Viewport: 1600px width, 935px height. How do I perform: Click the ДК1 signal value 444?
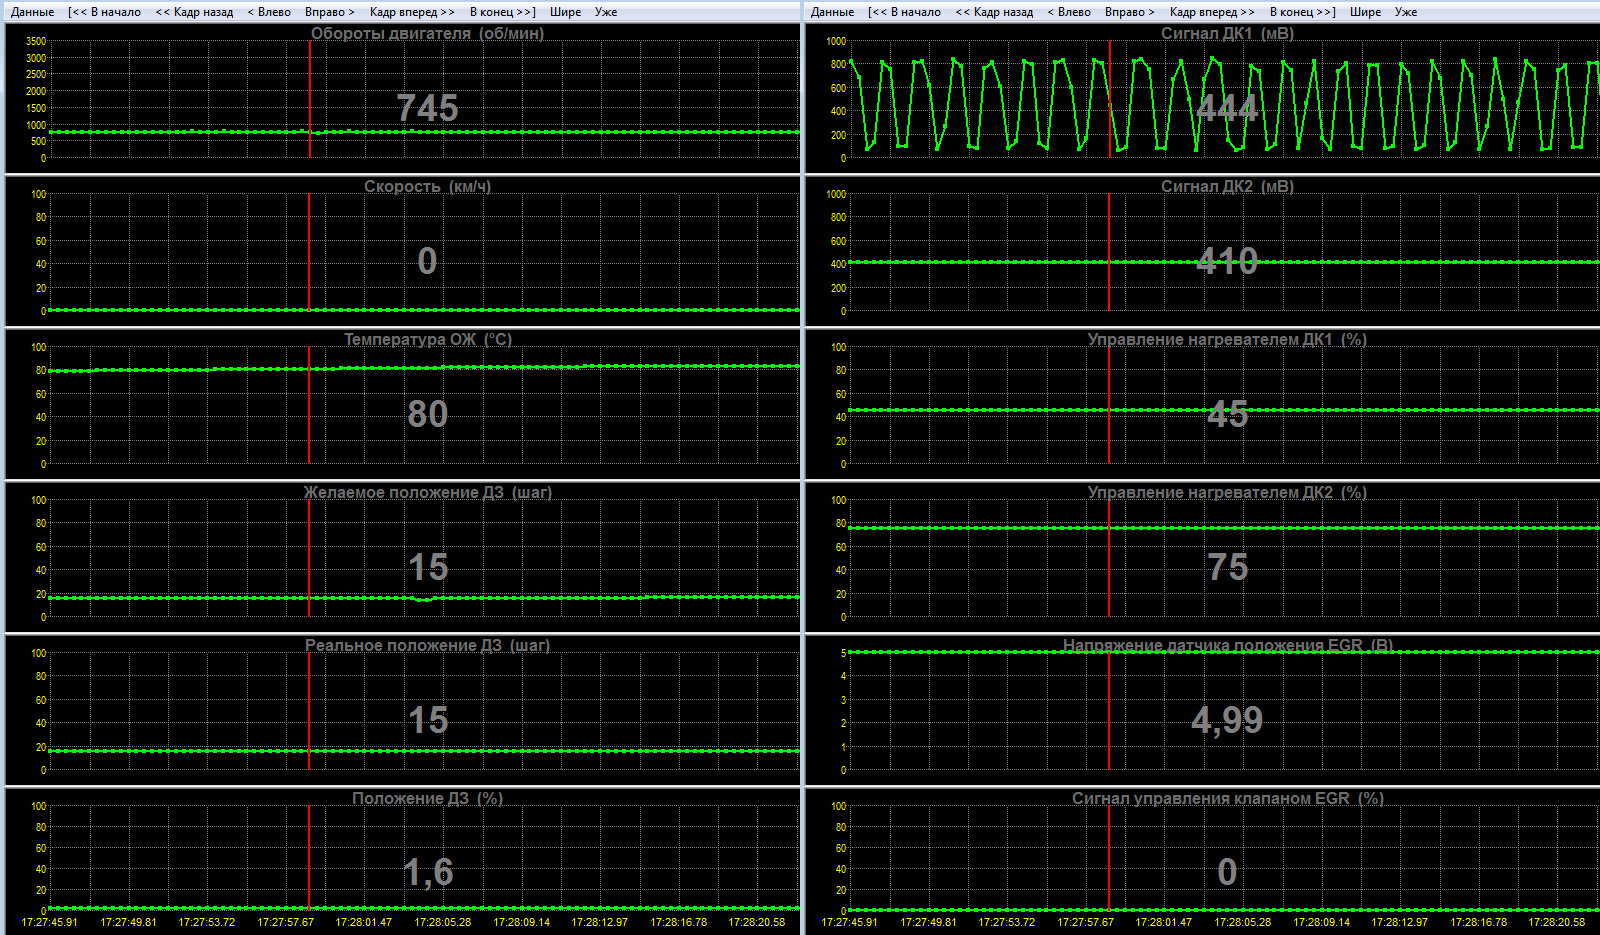pos(1227,108)
